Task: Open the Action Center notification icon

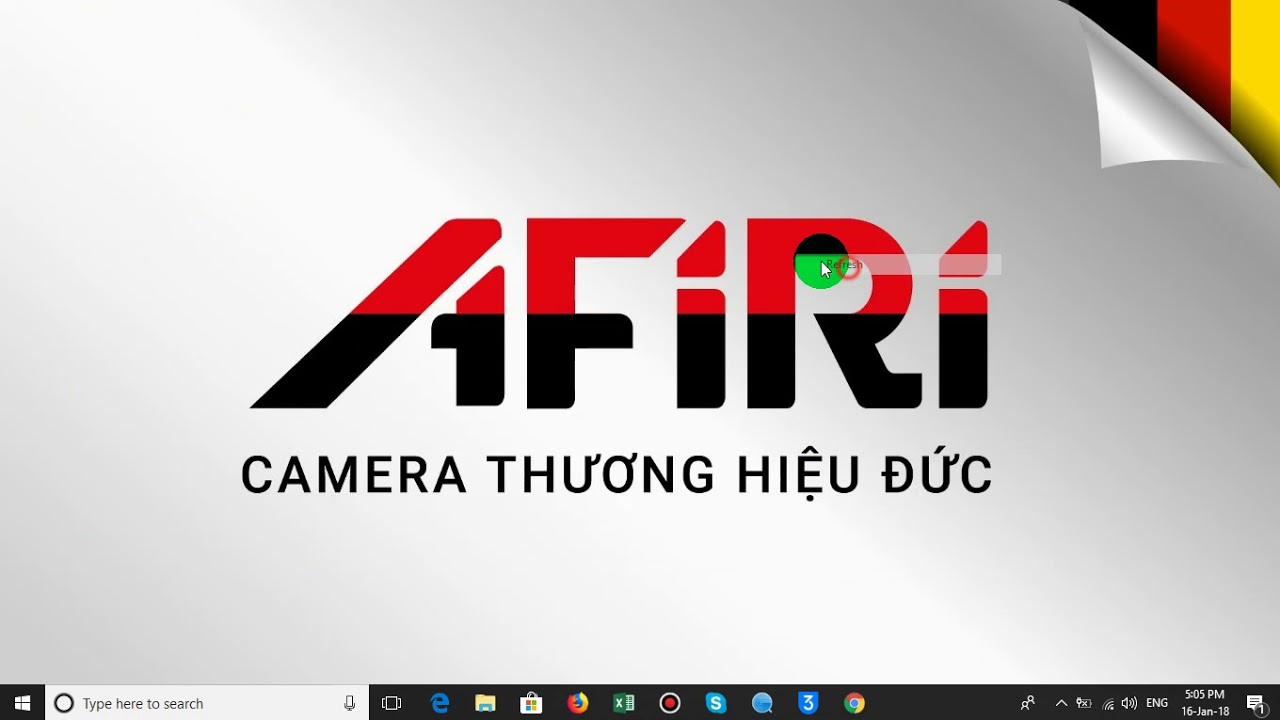Action: pos(1257,703)
